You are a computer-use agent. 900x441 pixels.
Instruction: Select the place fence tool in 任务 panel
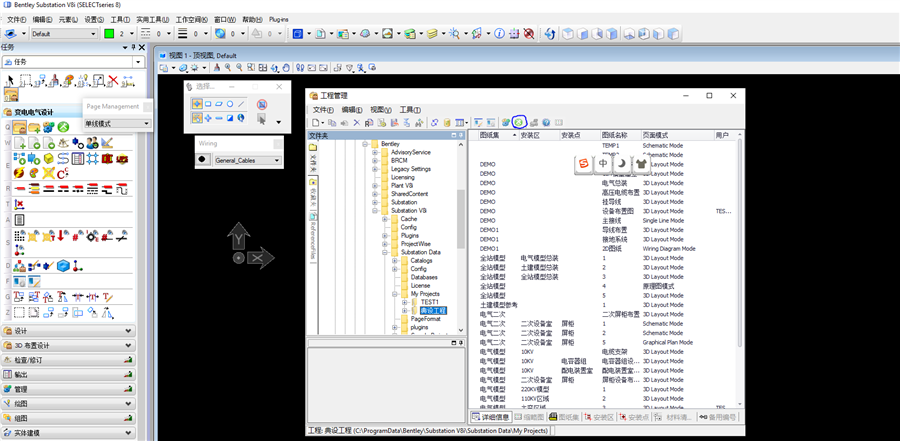point(25,81)
